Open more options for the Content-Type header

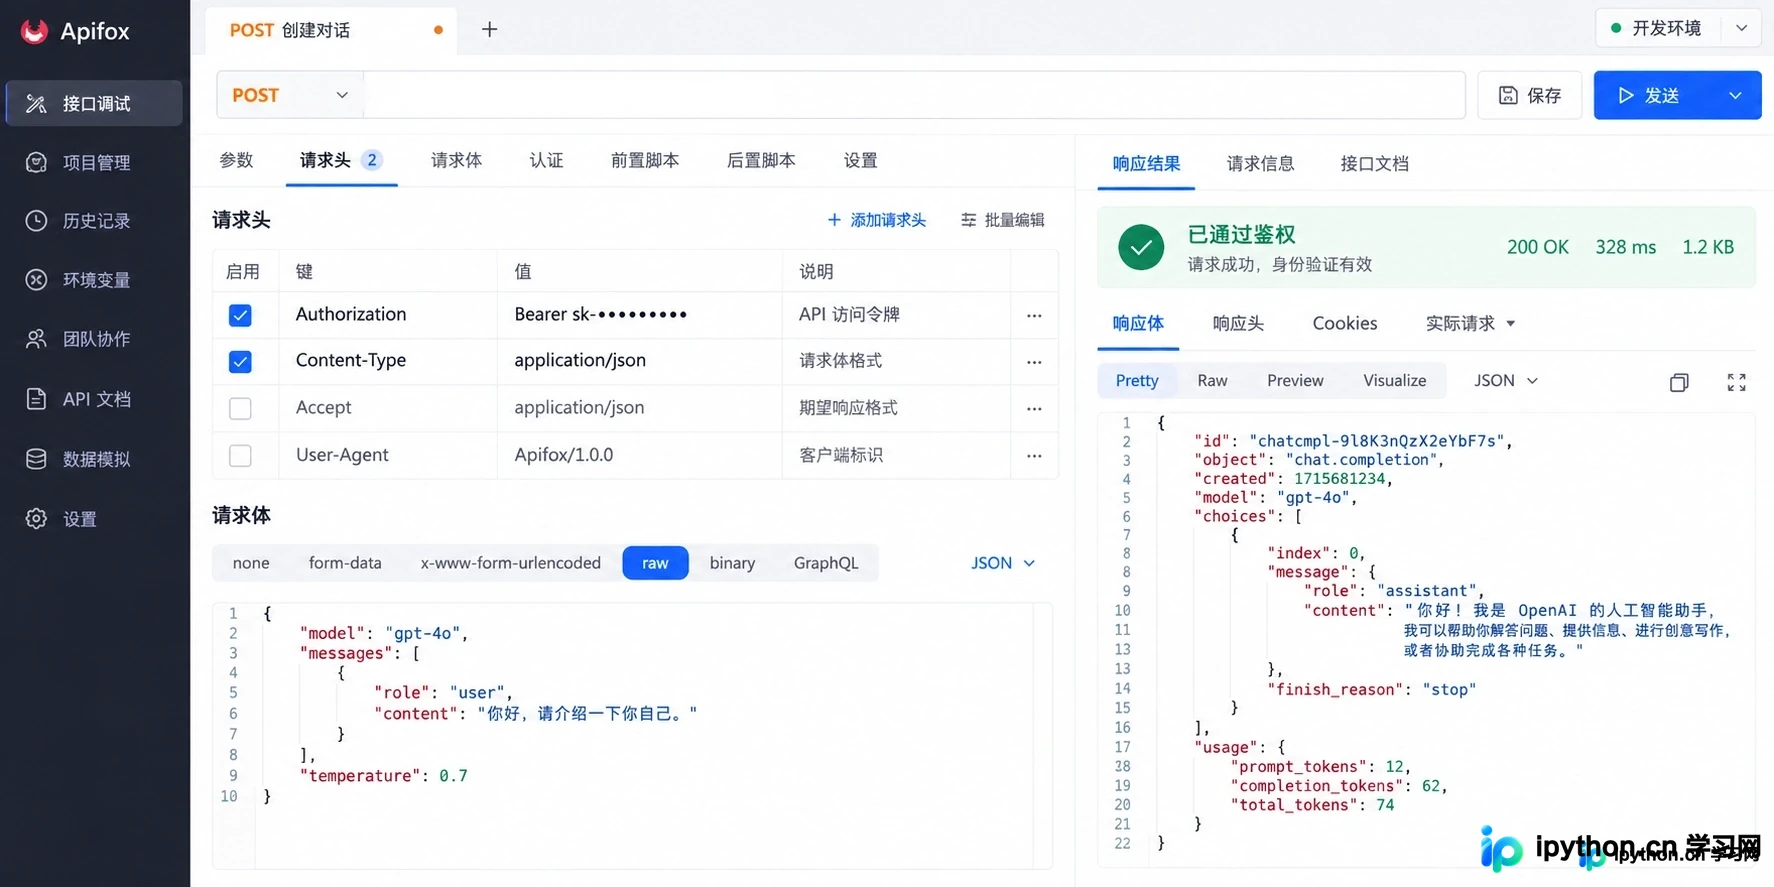pyautogui.click(x=1034, y=362)
